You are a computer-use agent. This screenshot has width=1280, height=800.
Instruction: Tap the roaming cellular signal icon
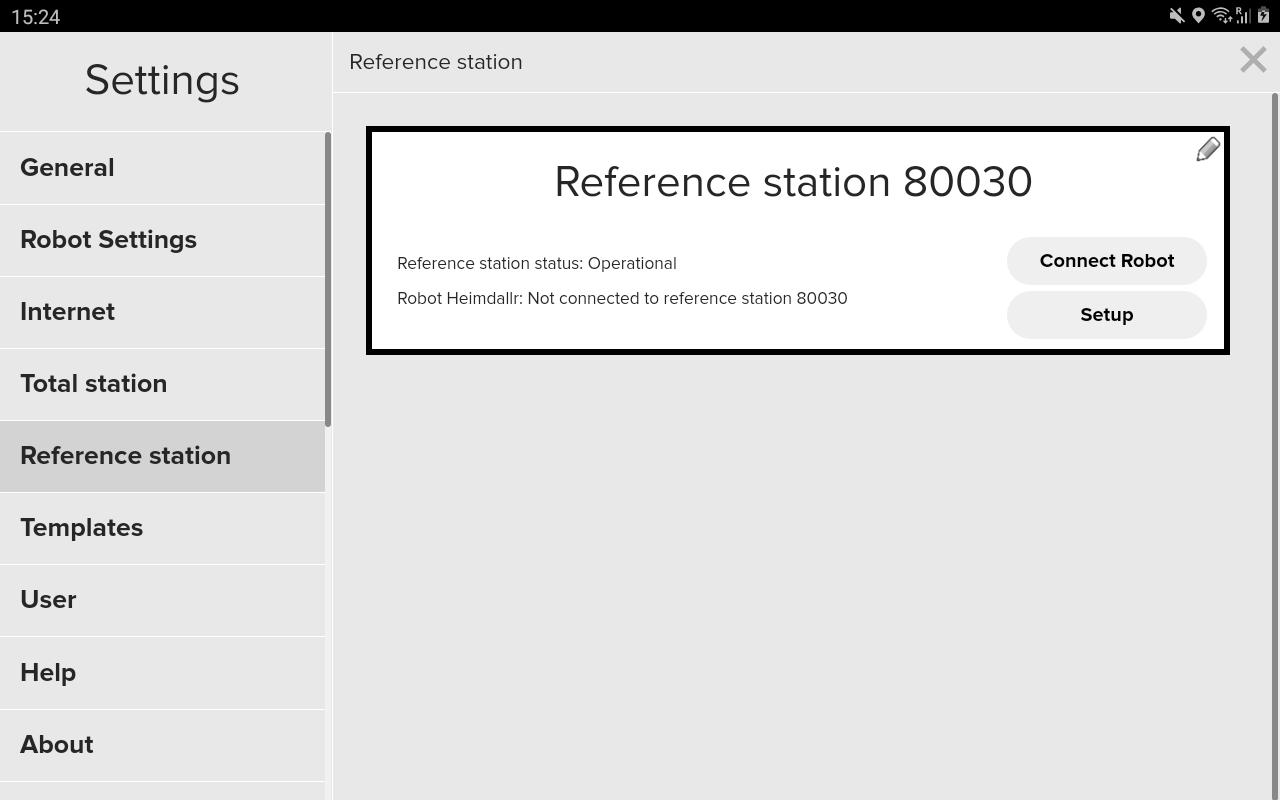[1243, 16]
